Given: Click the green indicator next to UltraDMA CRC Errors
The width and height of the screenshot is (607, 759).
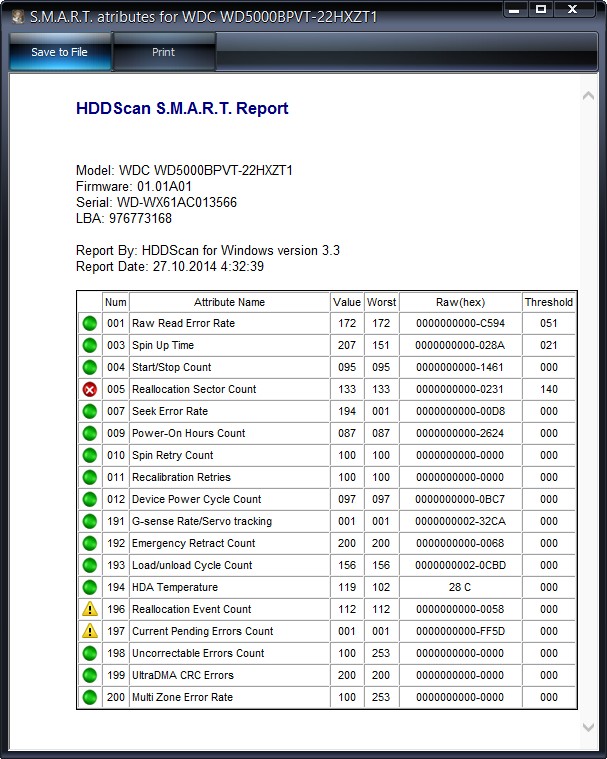Looking at the screenshot, I should [x=90, y=675].
